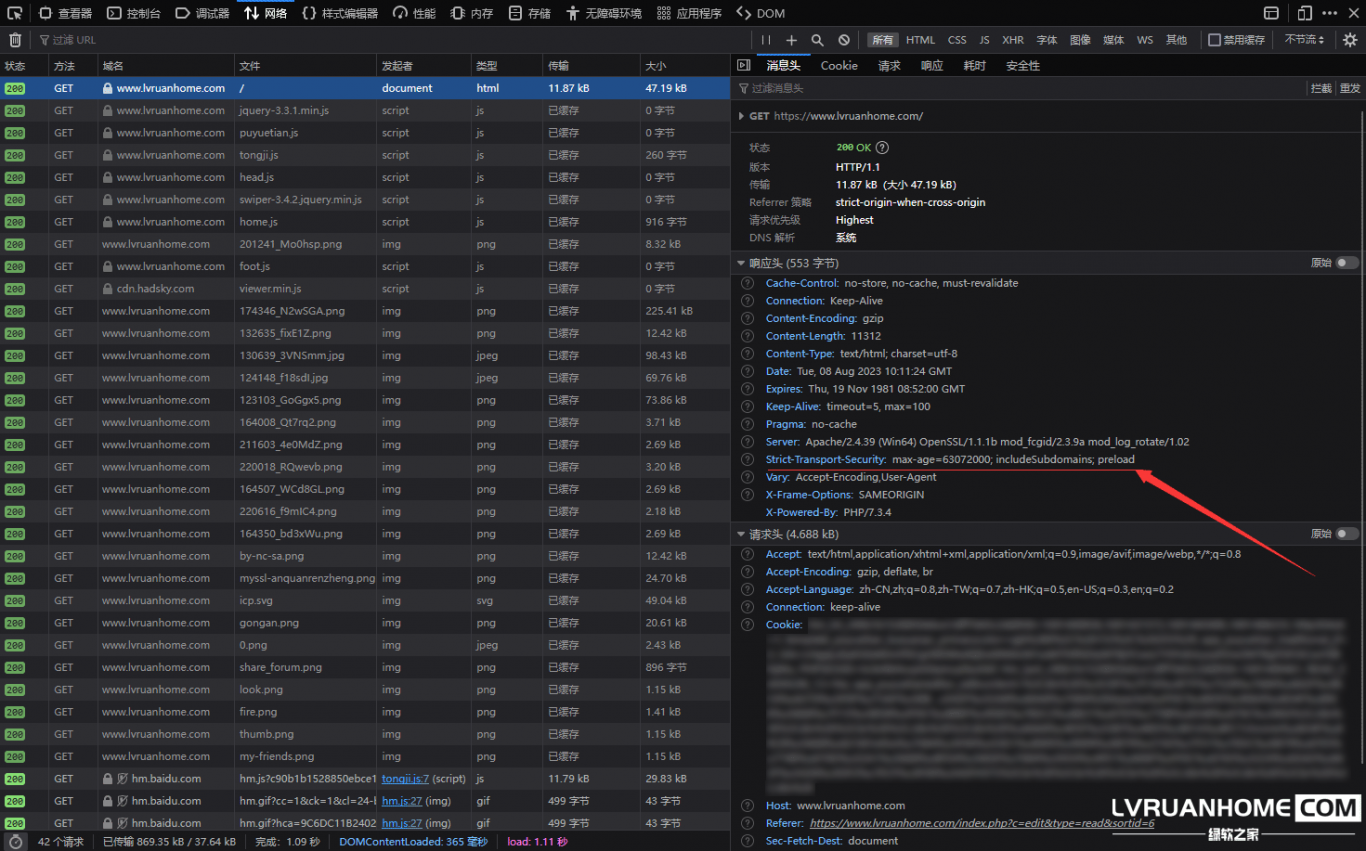
Task: Open the request blocking icon
Action: 844,40
